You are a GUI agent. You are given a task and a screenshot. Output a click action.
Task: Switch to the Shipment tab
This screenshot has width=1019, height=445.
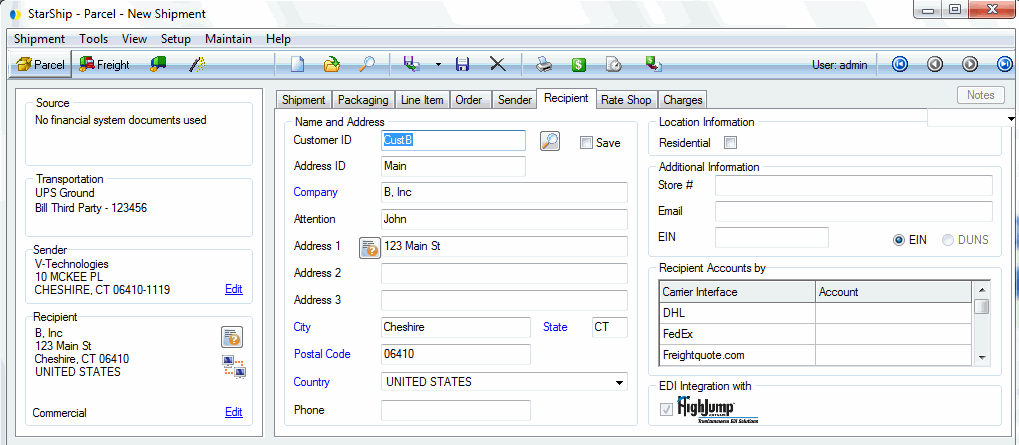tap(304, 99)
